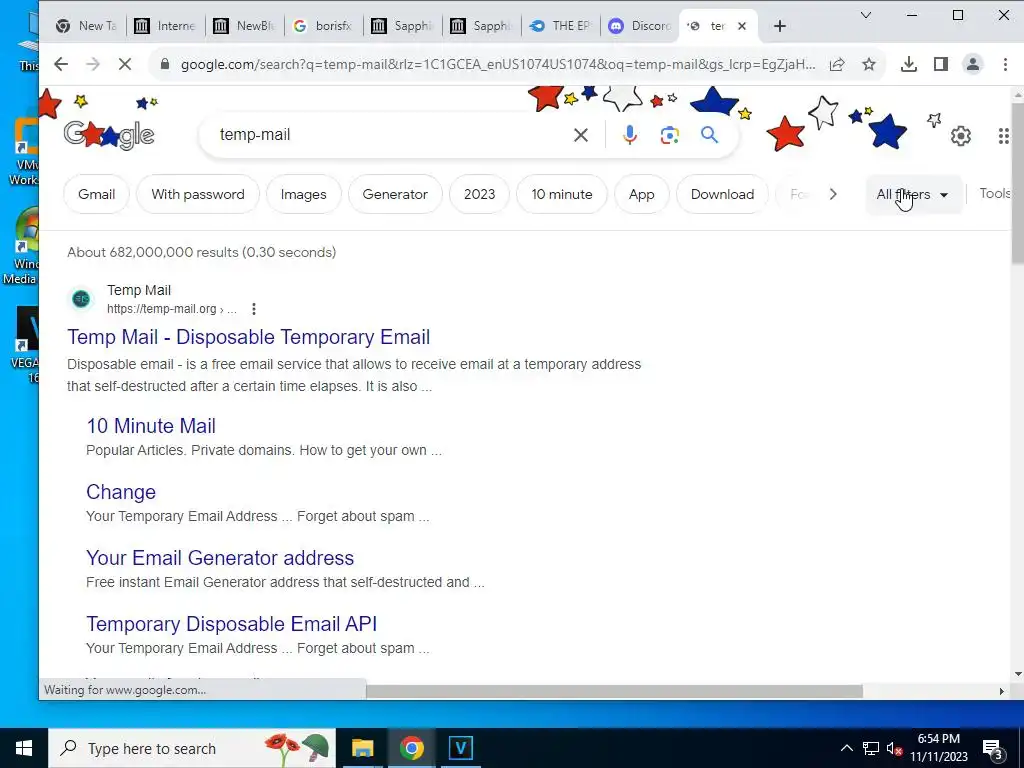Share this page via the share icon
The image size is (1024, 768).
(837, 64)
